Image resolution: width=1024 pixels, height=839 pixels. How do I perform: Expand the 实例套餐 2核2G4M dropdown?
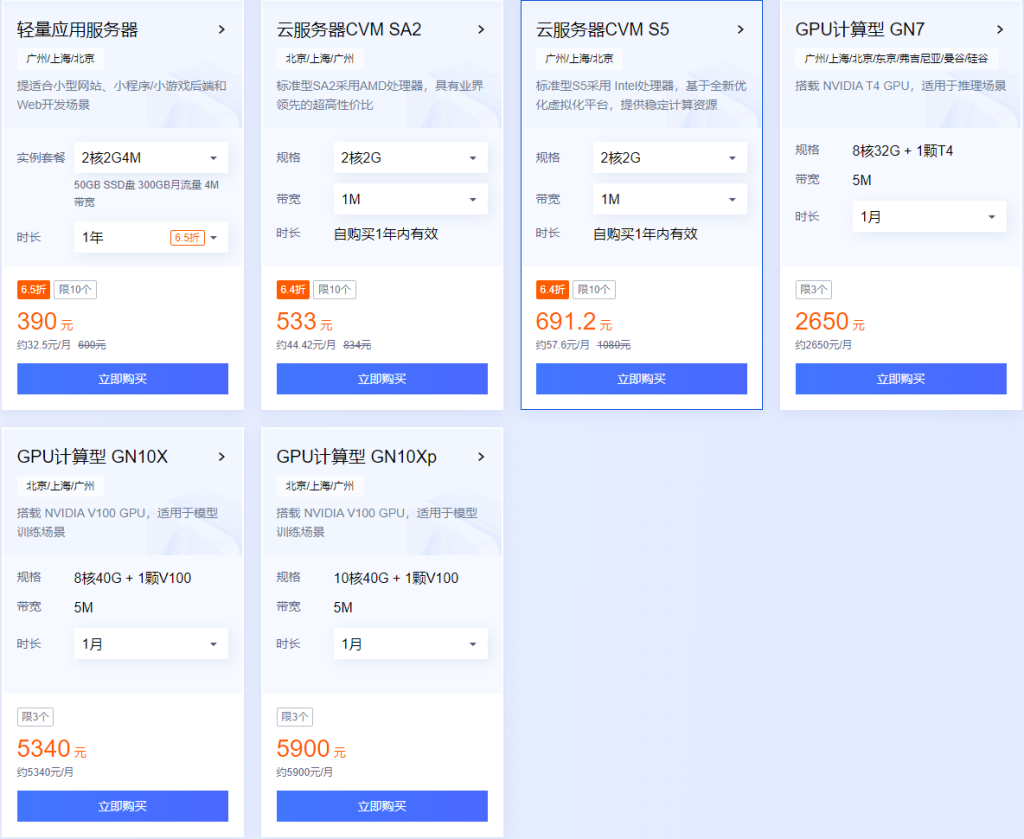(151, 158)
